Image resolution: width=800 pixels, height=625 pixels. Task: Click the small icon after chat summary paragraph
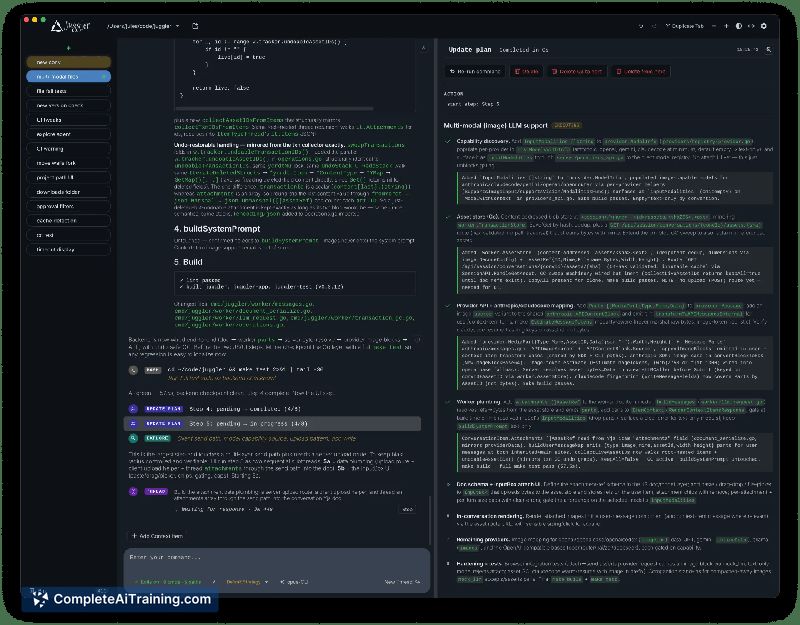pos(417,340)
